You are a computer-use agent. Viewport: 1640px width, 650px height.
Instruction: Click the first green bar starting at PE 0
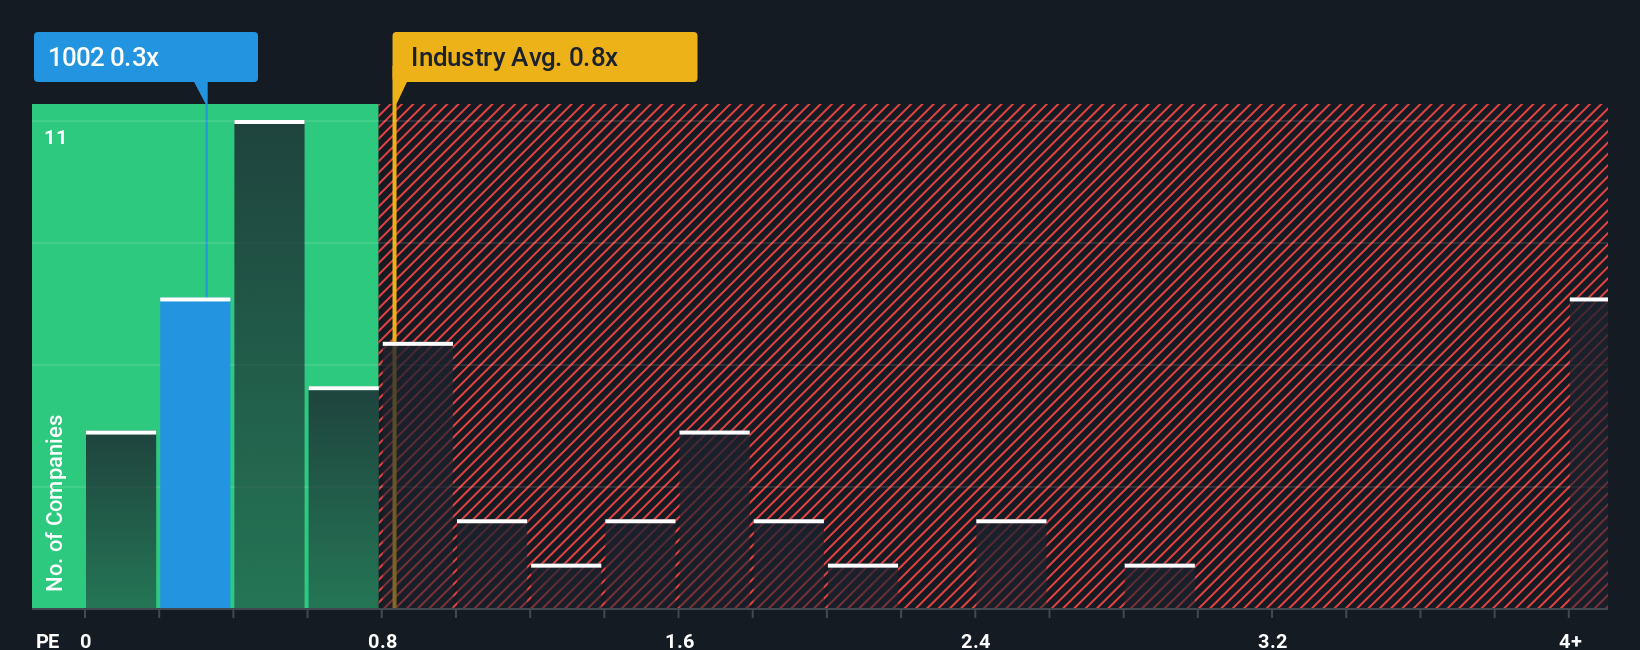(121, 520)
